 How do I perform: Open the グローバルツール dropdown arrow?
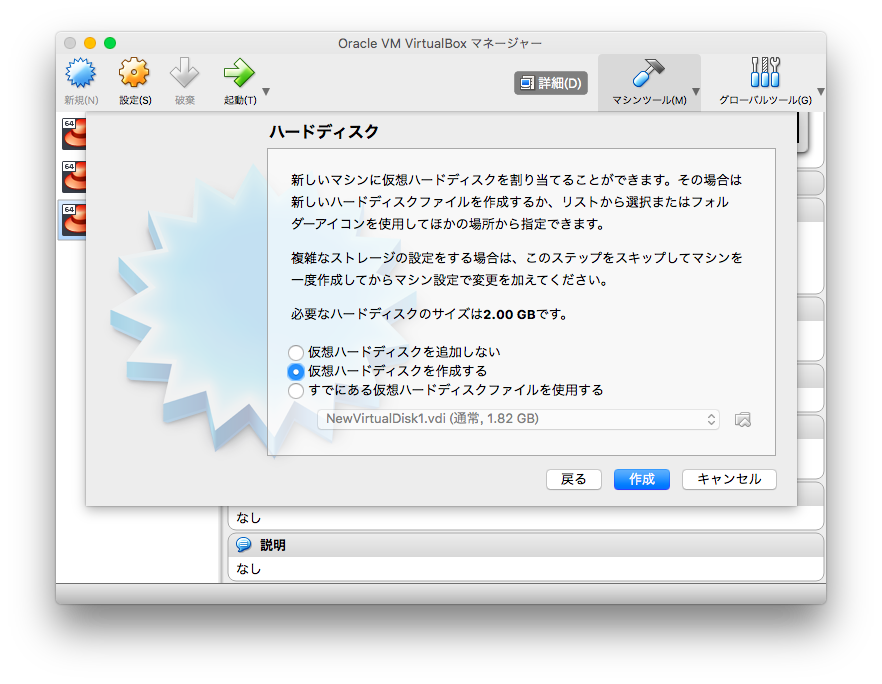820,92
